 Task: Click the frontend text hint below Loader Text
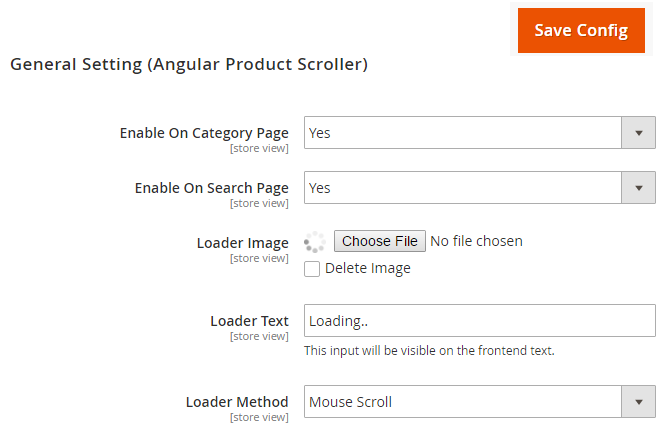pos(429,351)
